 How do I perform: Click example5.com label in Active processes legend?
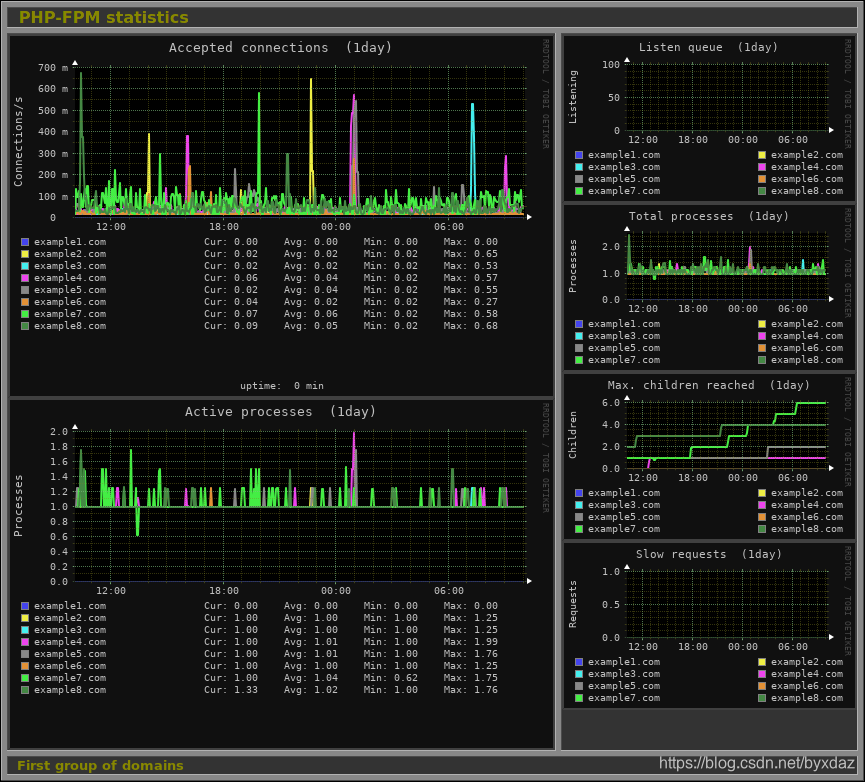[70, 654]
